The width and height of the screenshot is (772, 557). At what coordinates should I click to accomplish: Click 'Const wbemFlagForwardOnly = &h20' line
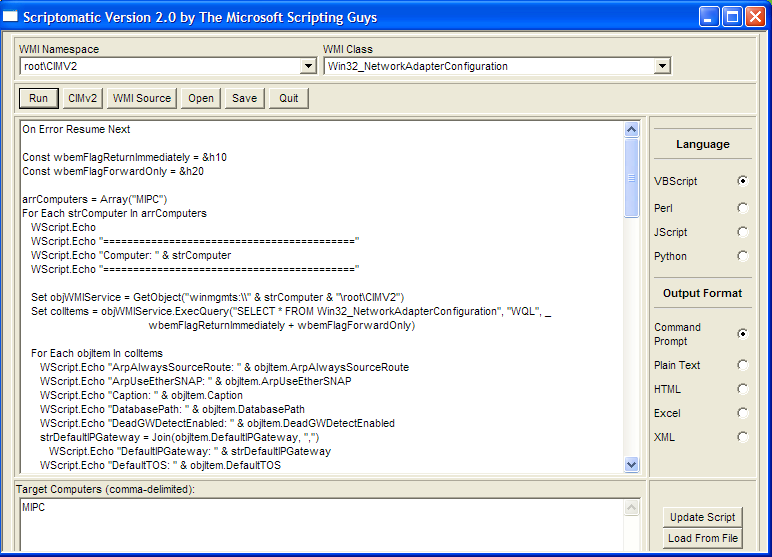coord(113,171)
